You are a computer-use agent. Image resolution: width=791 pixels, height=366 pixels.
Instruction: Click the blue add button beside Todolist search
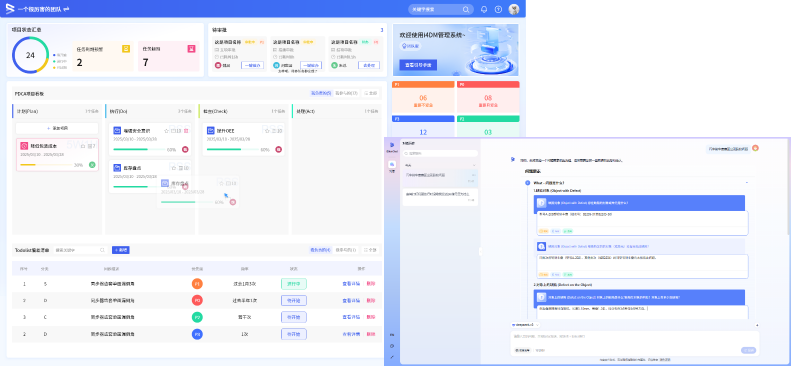(121, 250)
